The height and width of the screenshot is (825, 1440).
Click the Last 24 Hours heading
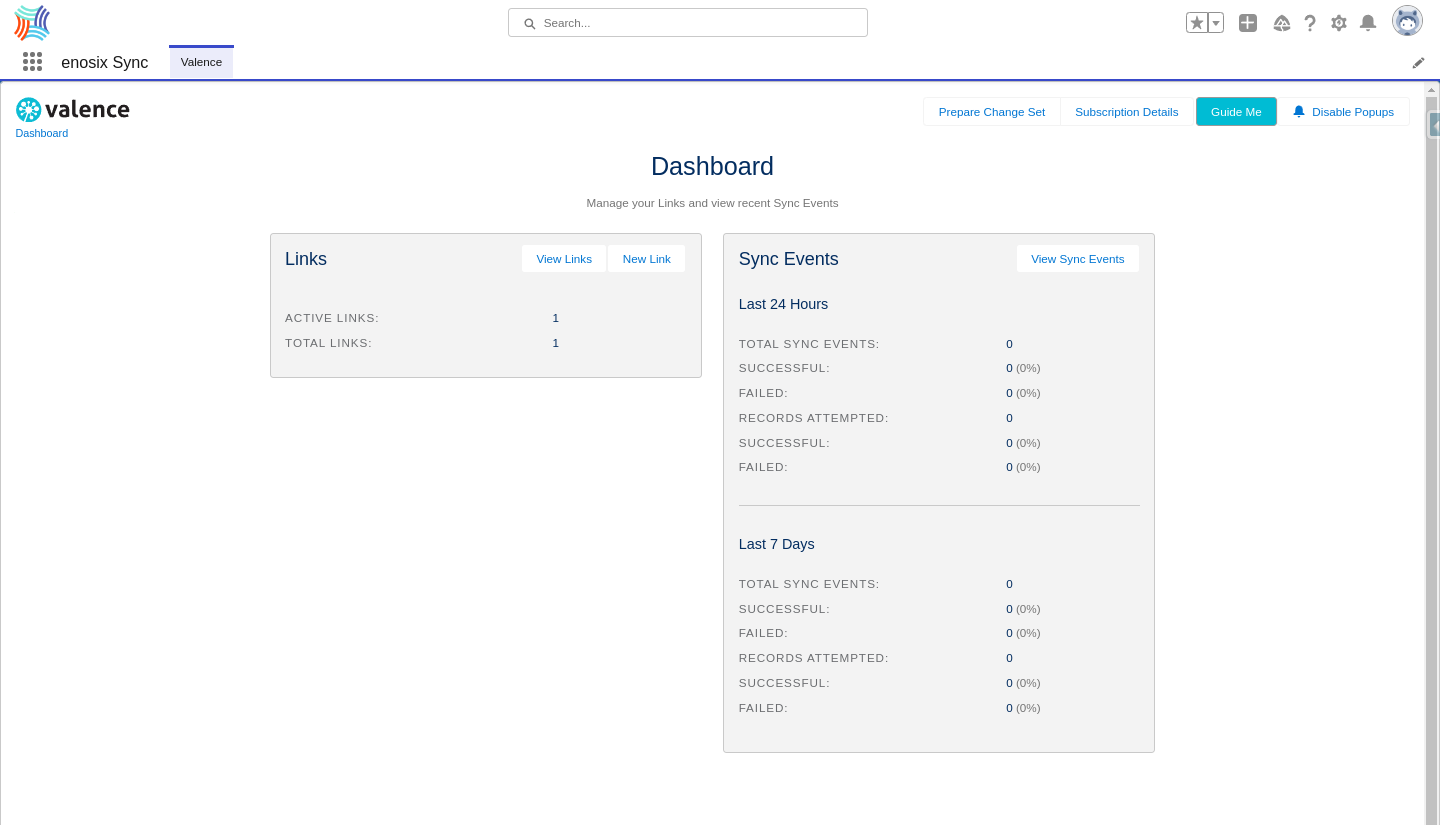(783, 304)
